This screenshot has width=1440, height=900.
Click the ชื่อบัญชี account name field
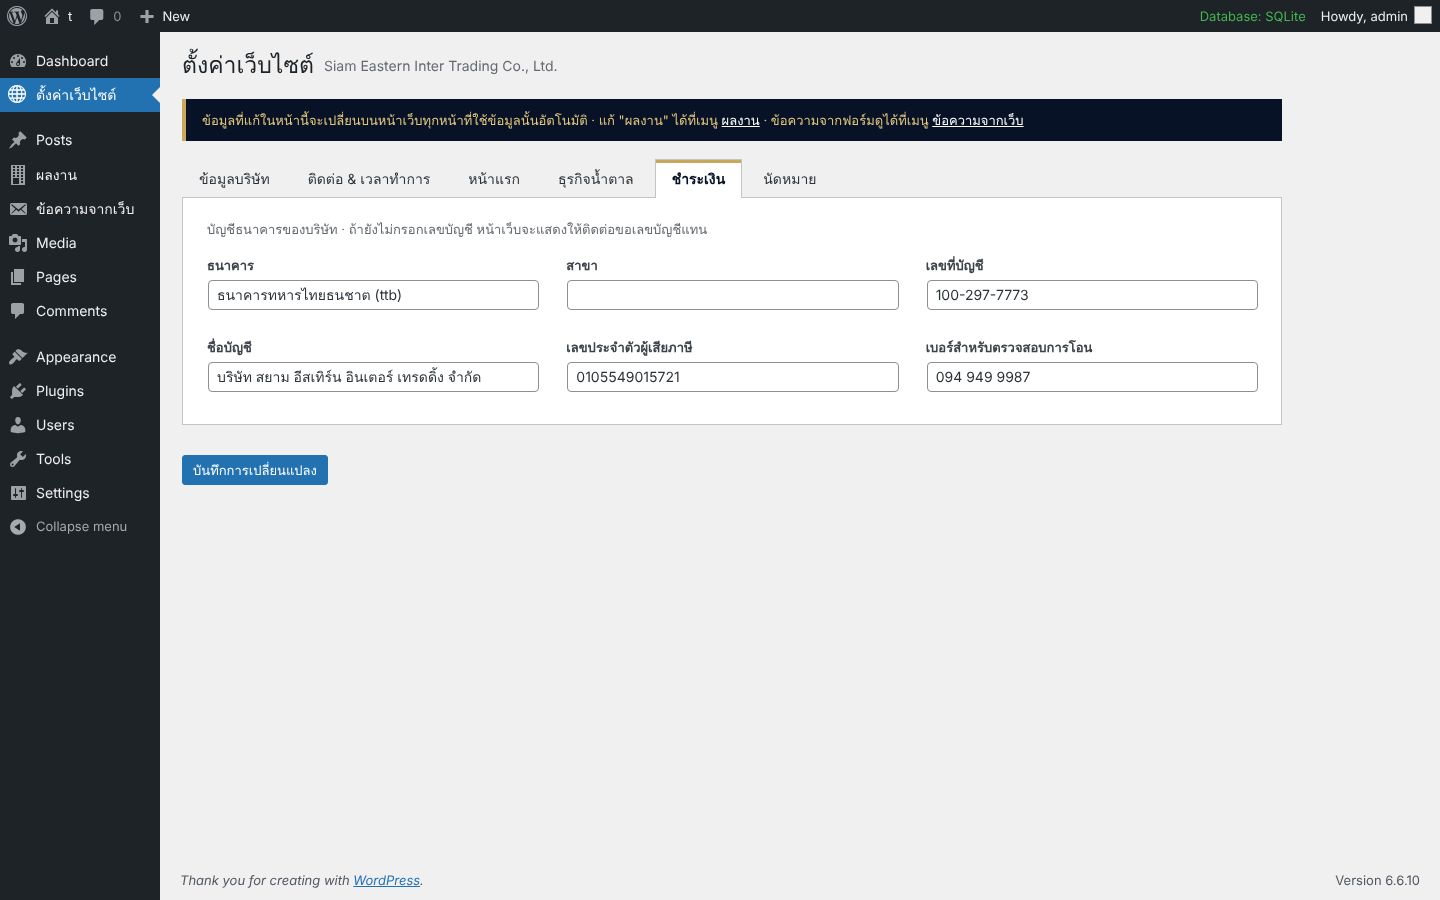click(373, 377)
